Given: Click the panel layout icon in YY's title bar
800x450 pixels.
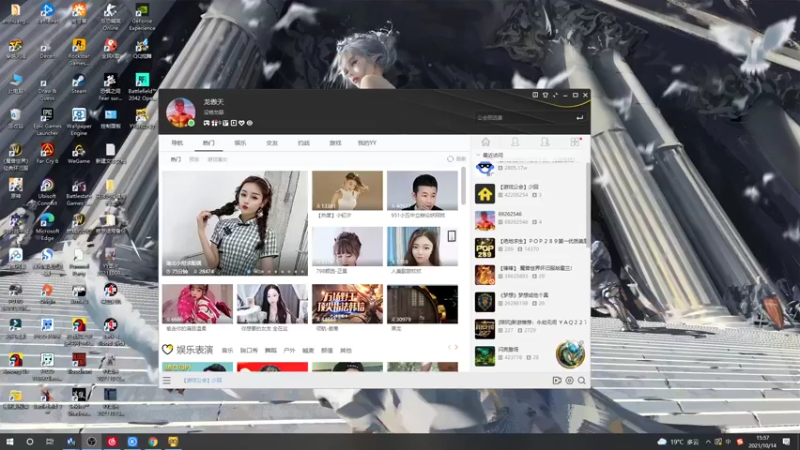Looking at the screenshot, I should point(535,95).
